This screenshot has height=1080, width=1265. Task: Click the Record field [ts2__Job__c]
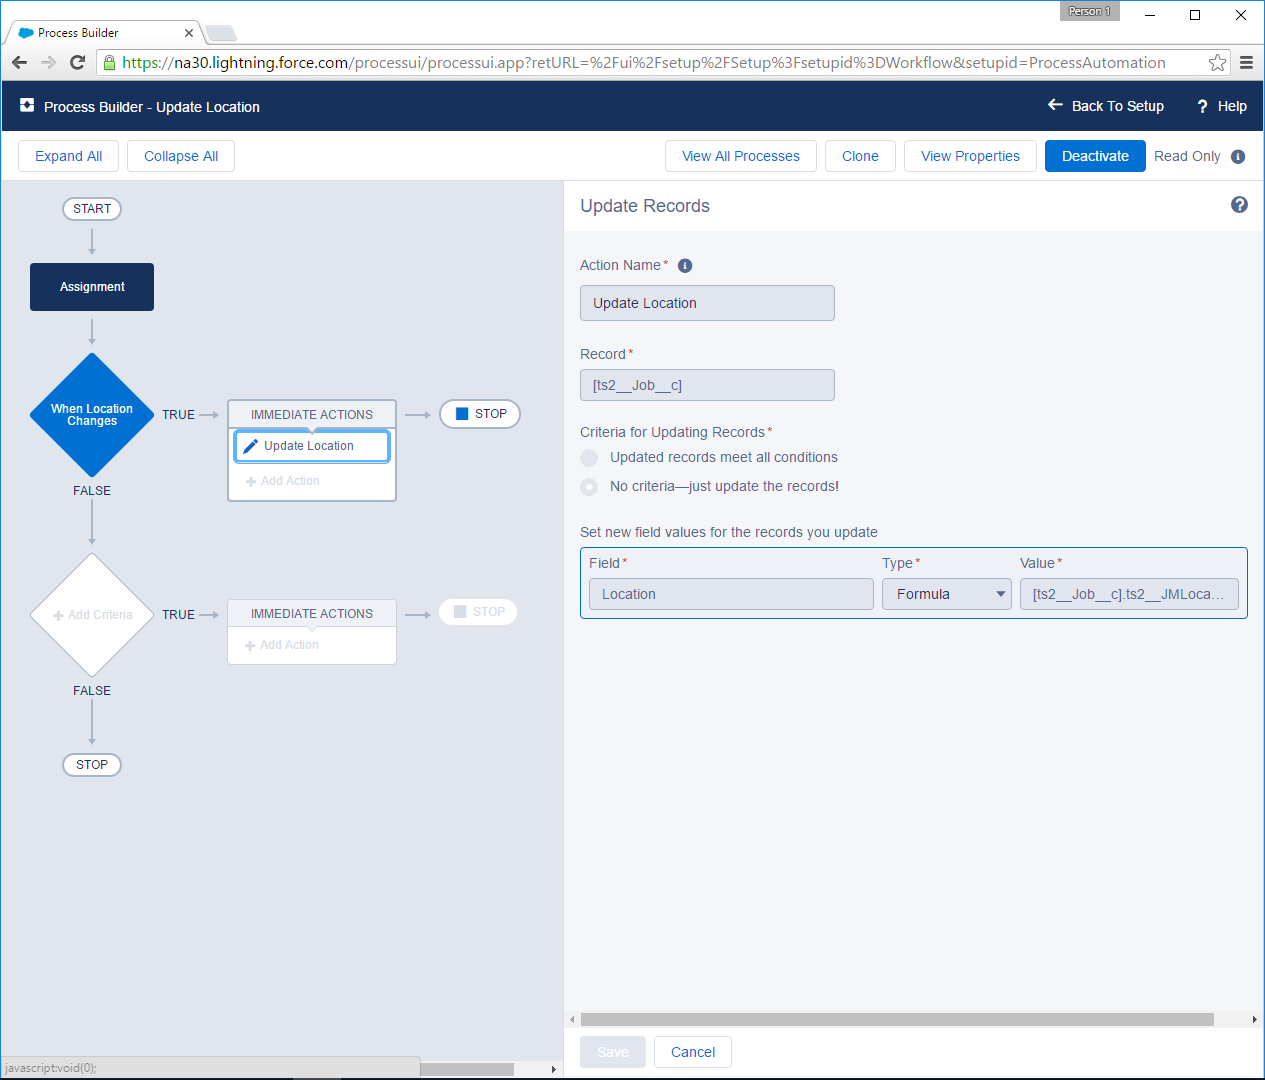point(707,385)
